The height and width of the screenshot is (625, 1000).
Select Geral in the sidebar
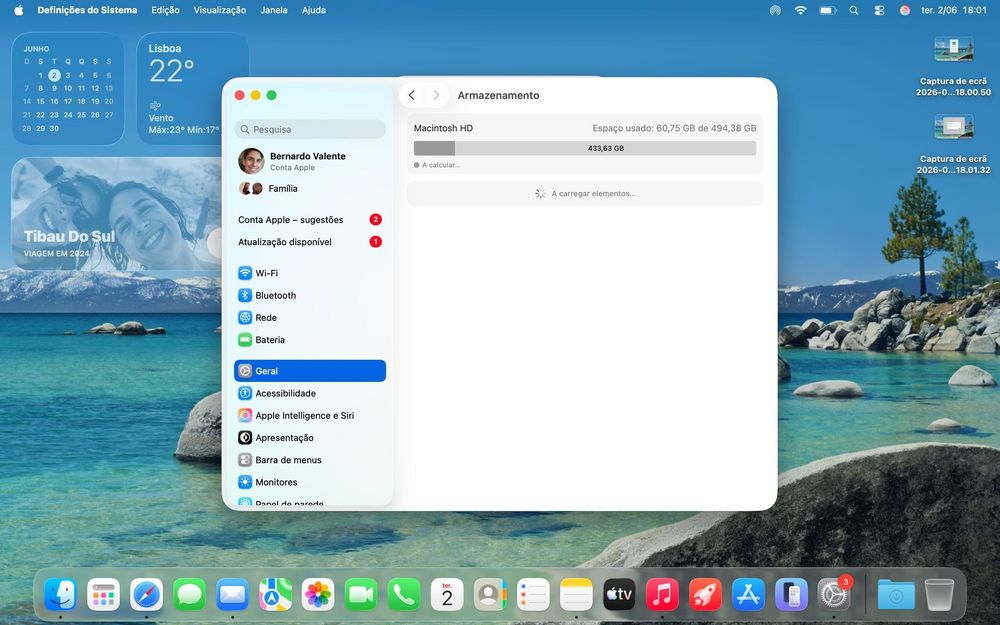310,371
